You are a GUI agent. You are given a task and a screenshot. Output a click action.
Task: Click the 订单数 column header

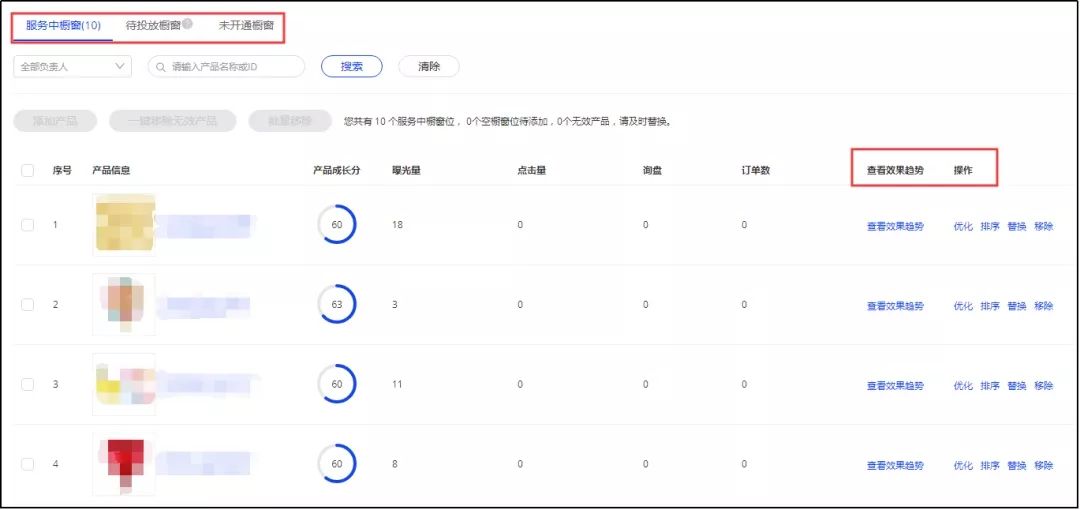point(756,171)
